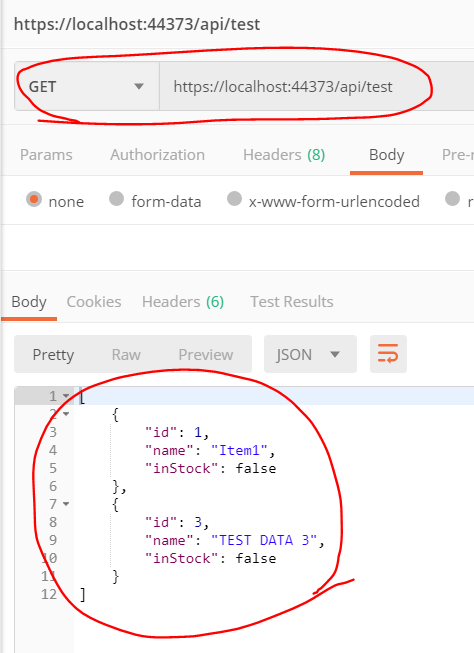Select the none body radio button
The image size is (474, 653).
pyautogui.click(x=34, y=199)
